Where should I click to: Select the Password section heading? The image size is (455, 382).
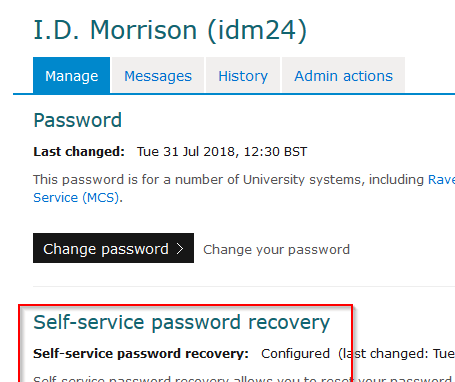click(78, 120)
